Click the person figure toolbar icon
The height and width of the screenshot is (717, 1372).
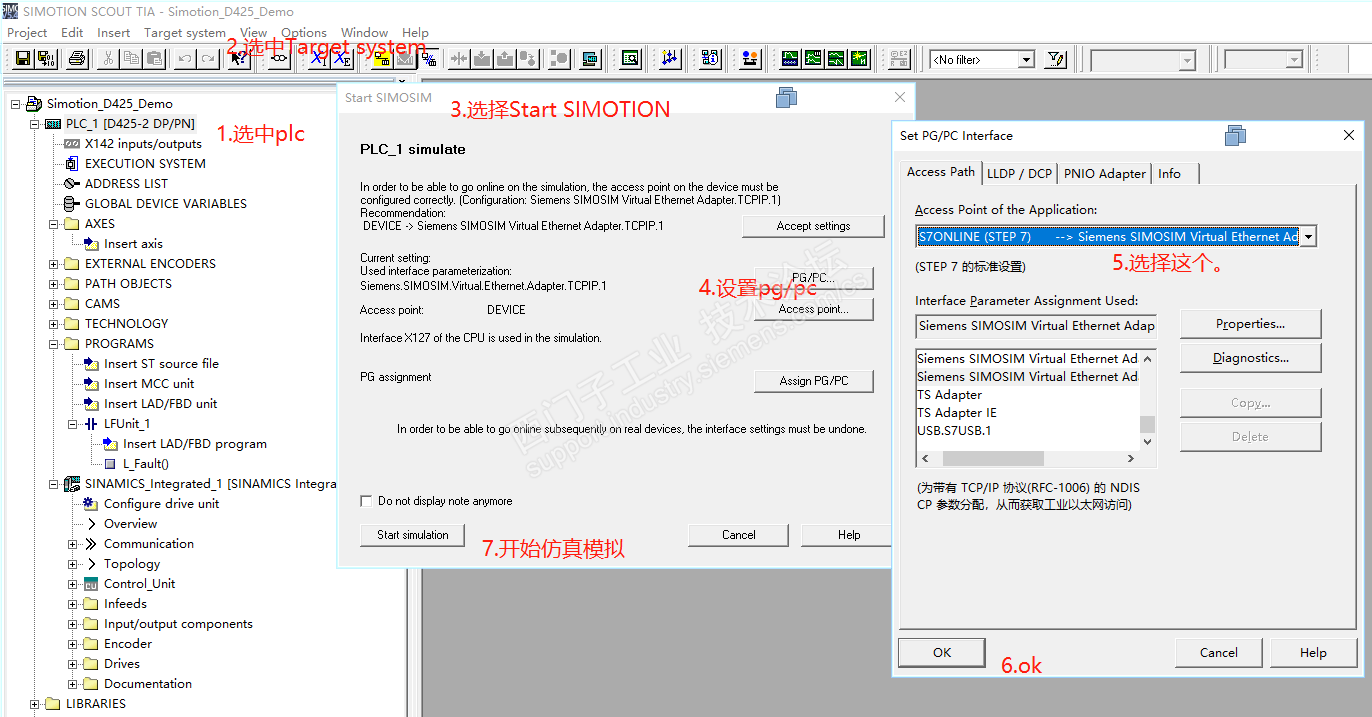(750, 59)
